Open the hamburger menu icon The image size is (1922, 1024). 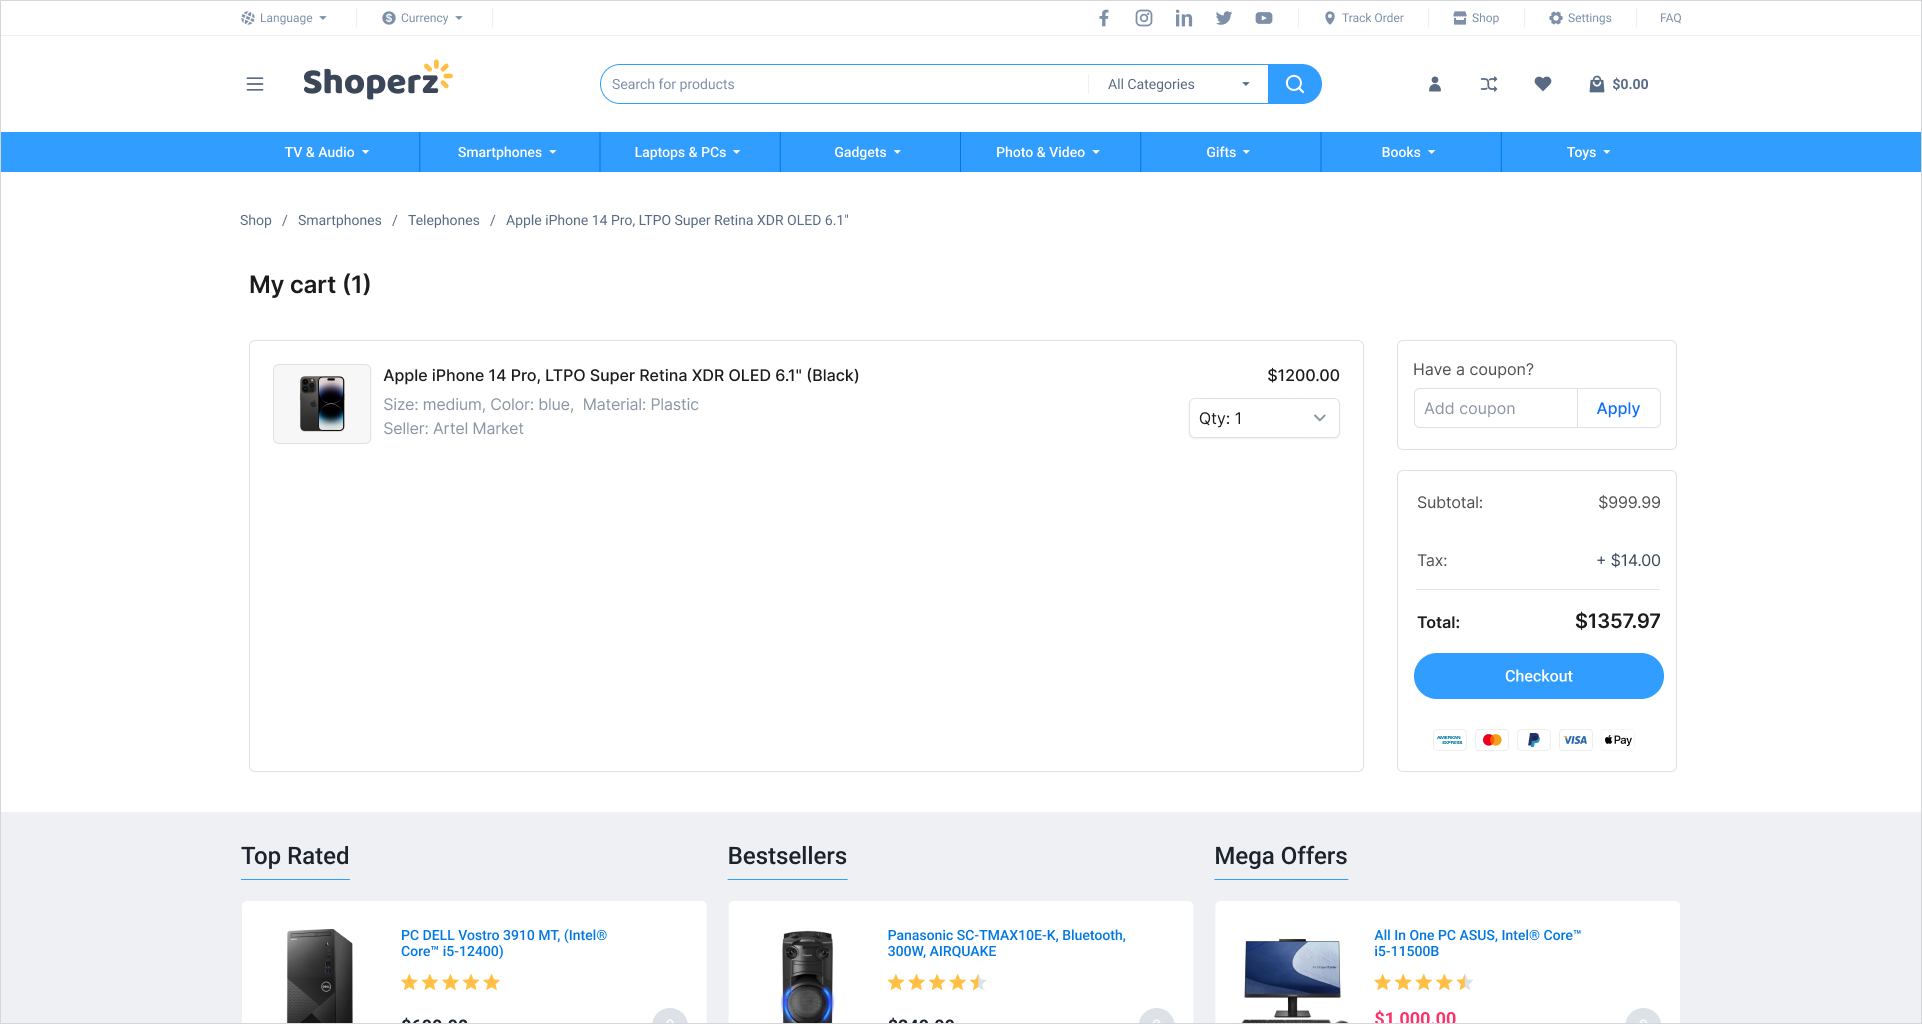point(255,84)
